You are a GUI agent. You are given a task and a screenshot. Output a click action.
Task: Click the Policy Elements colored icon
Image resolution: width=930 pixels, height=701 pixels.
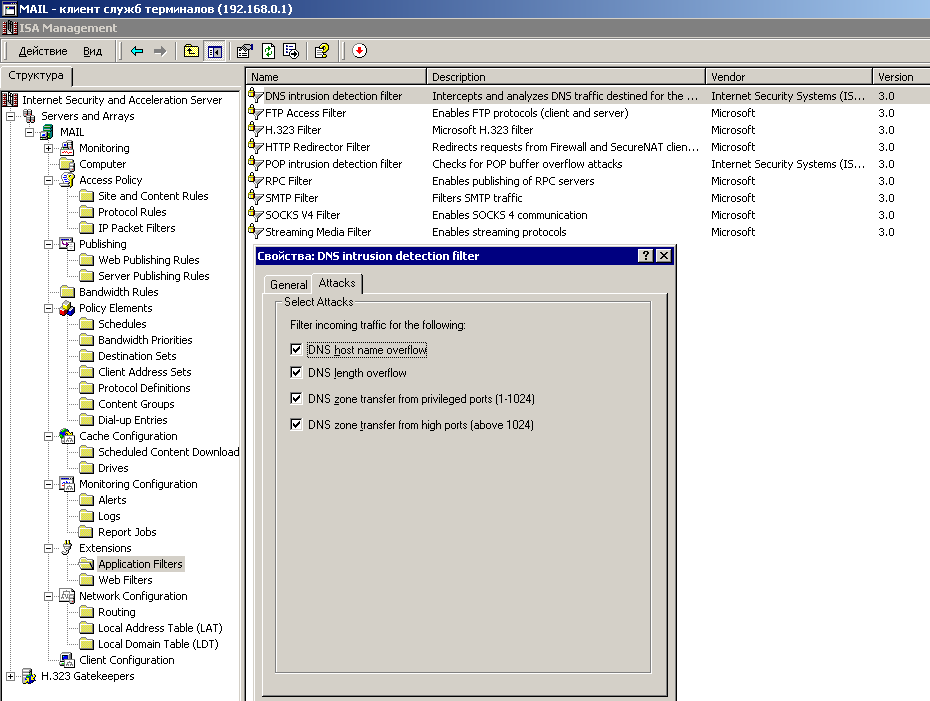pos(67,308)
